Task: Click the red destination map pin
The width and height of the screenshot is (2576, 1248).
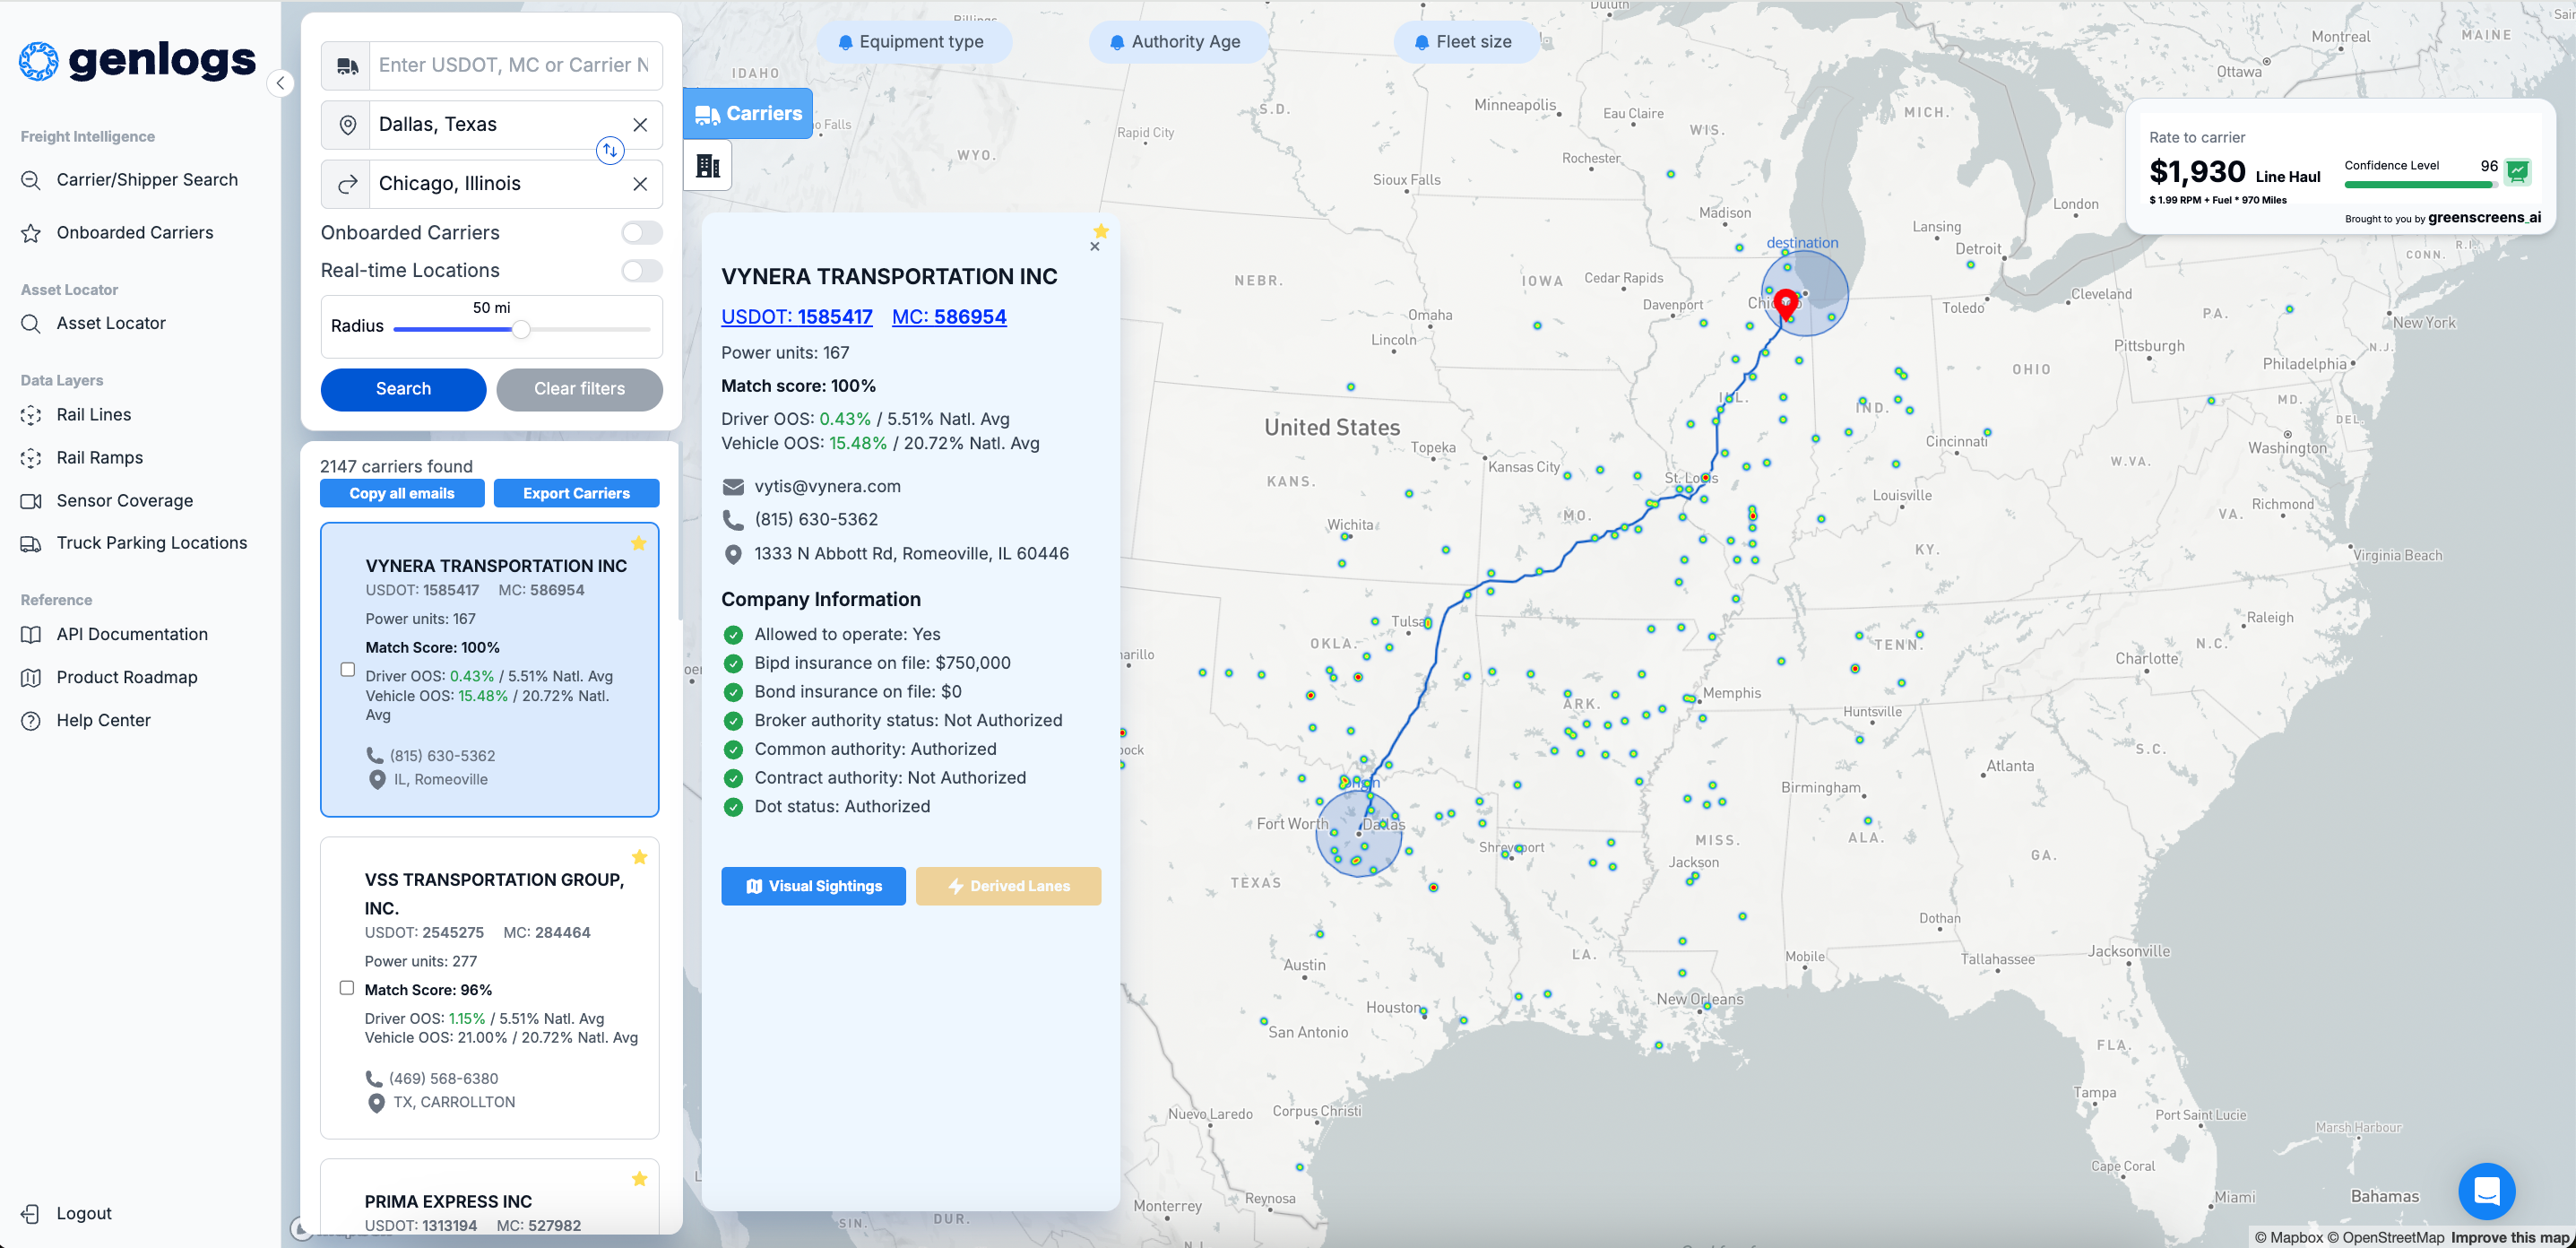Action: [x=1786, y=305]
